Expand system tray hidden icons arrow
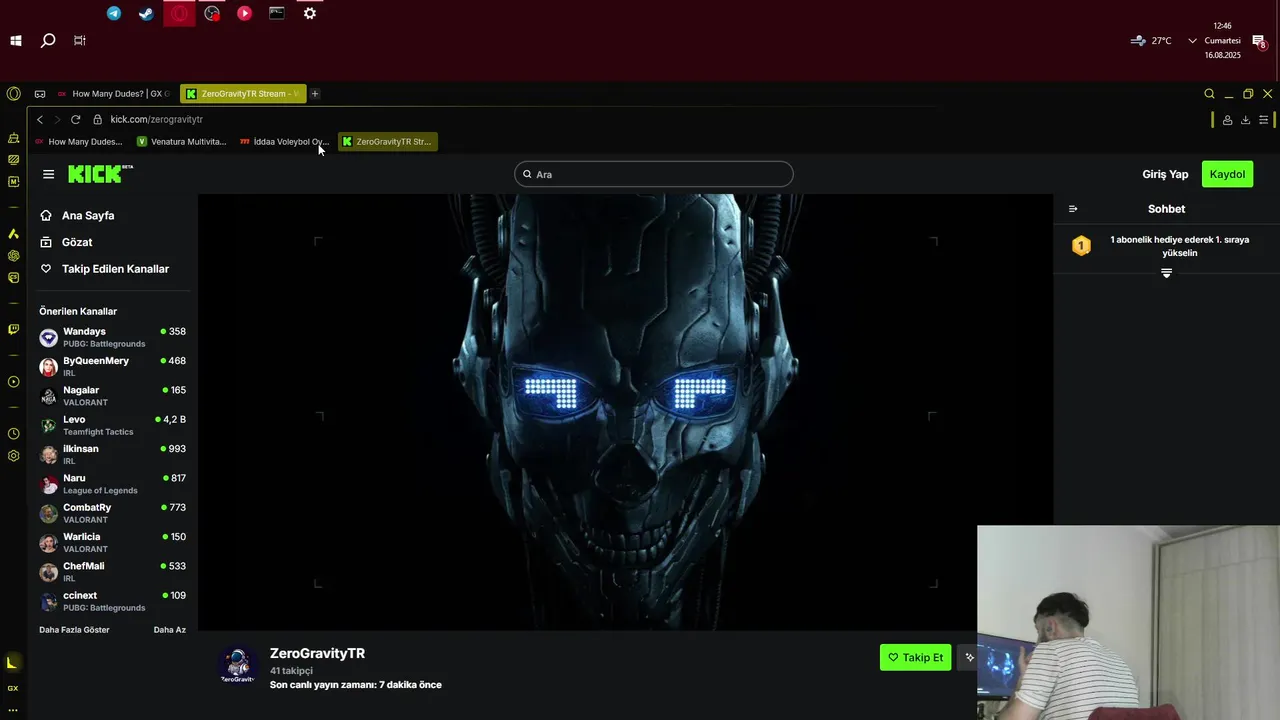The width and height of the screenshot is (1280, 720). 1192,41
